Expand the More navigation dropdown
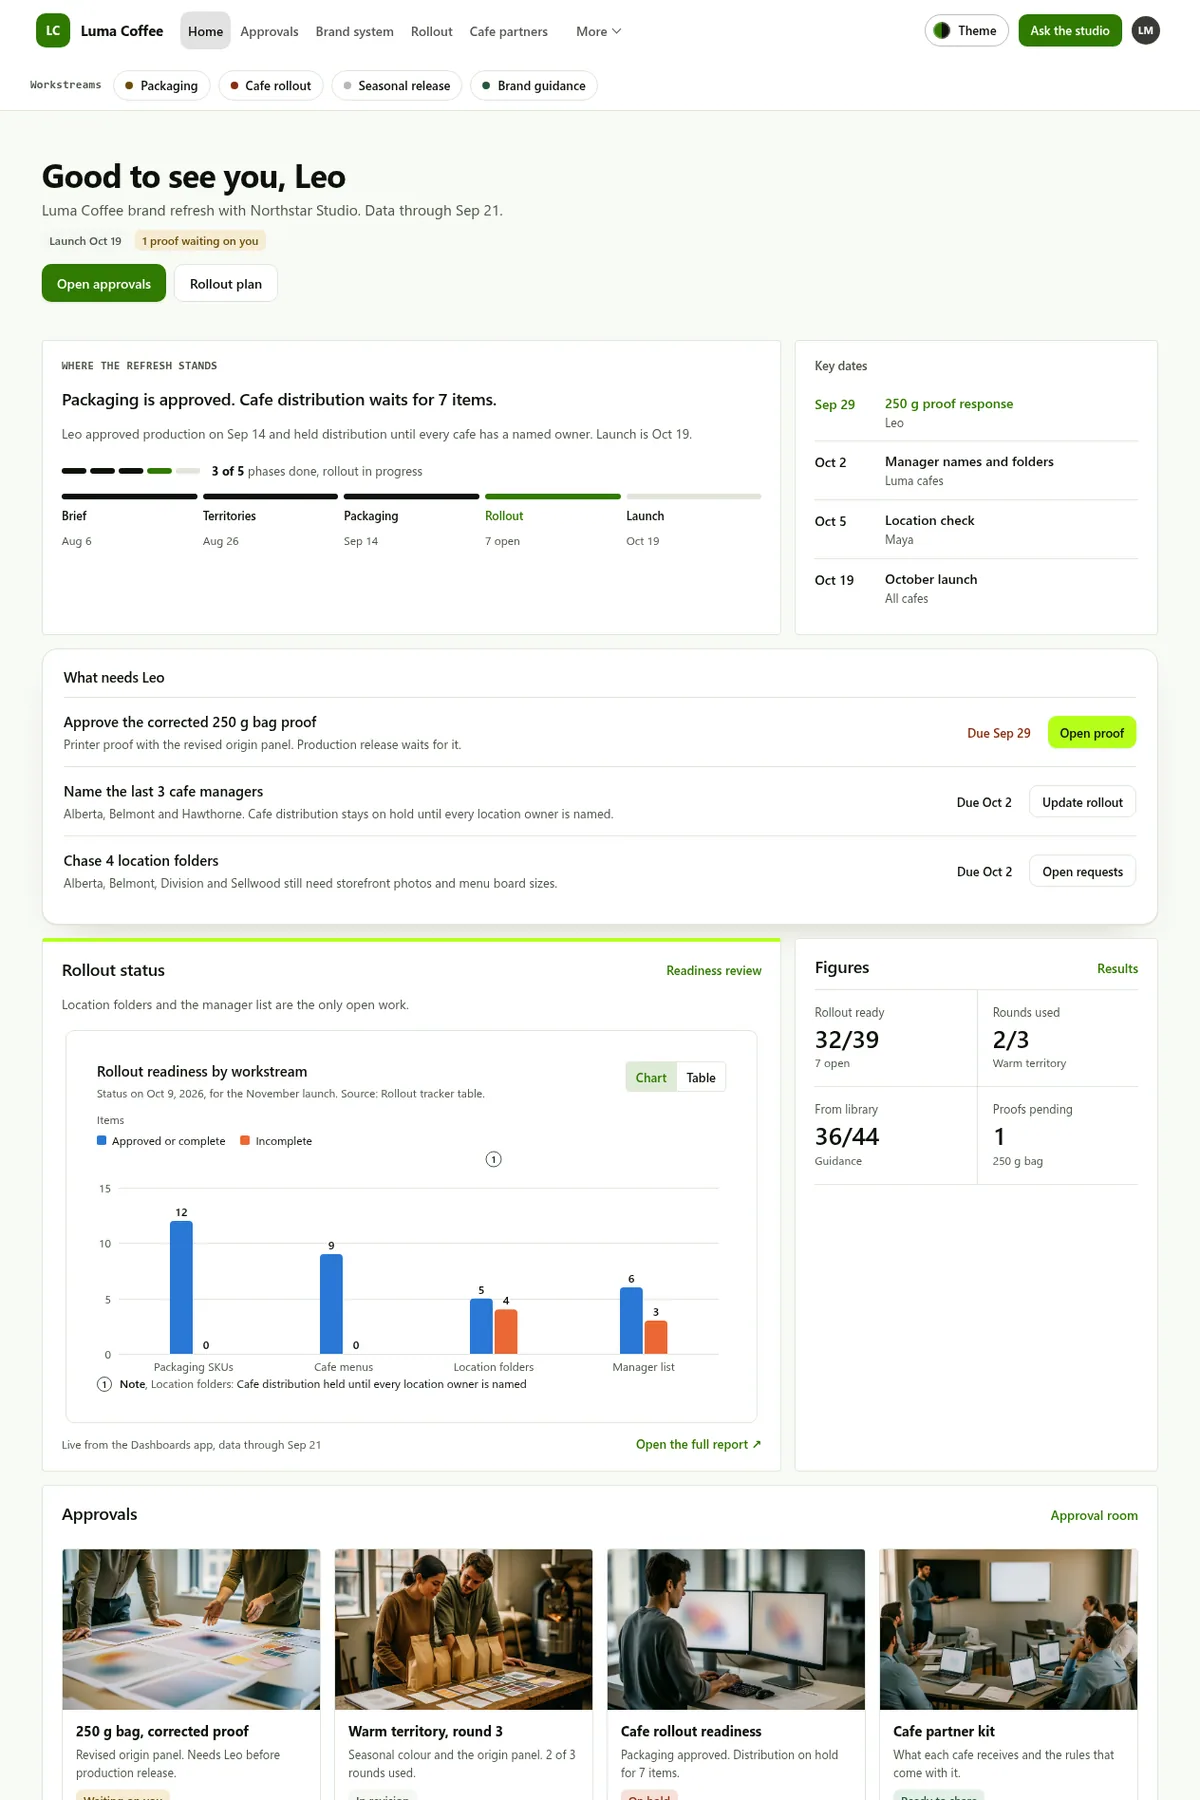This screenshot has width=1200, height=1800. [x=598, y=32]
